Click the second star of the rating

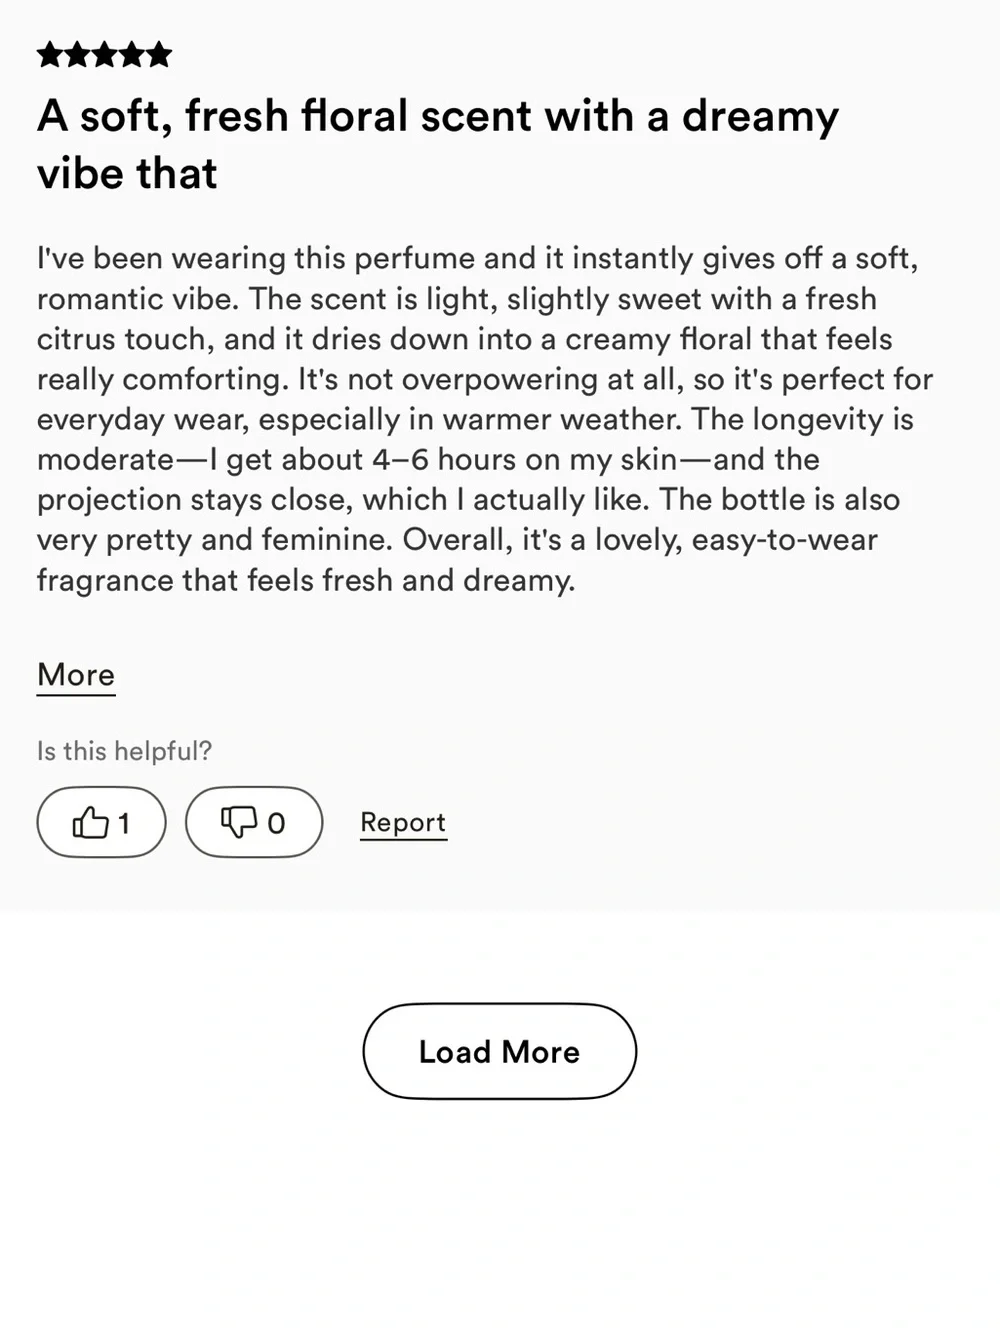(77, 54)
